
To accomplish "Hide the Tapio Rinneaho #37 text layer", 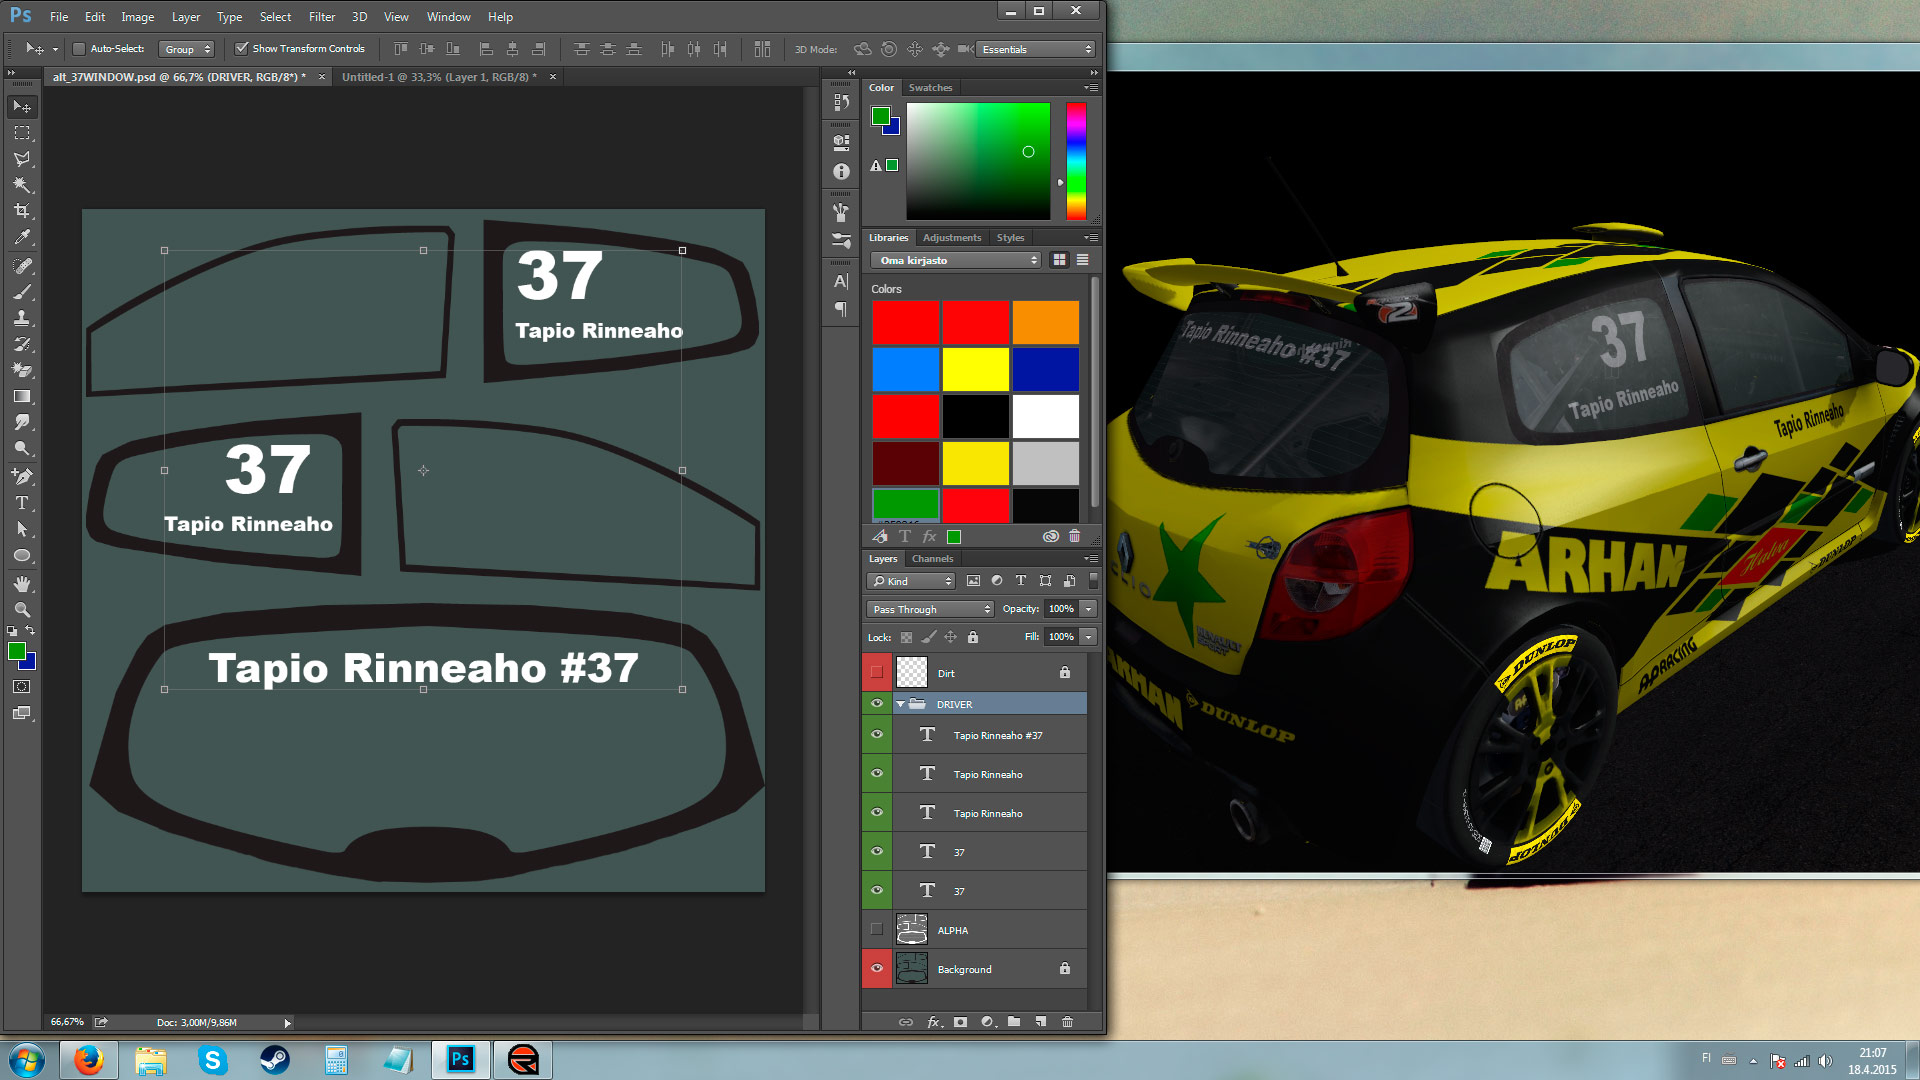I will tap(877, 735).
